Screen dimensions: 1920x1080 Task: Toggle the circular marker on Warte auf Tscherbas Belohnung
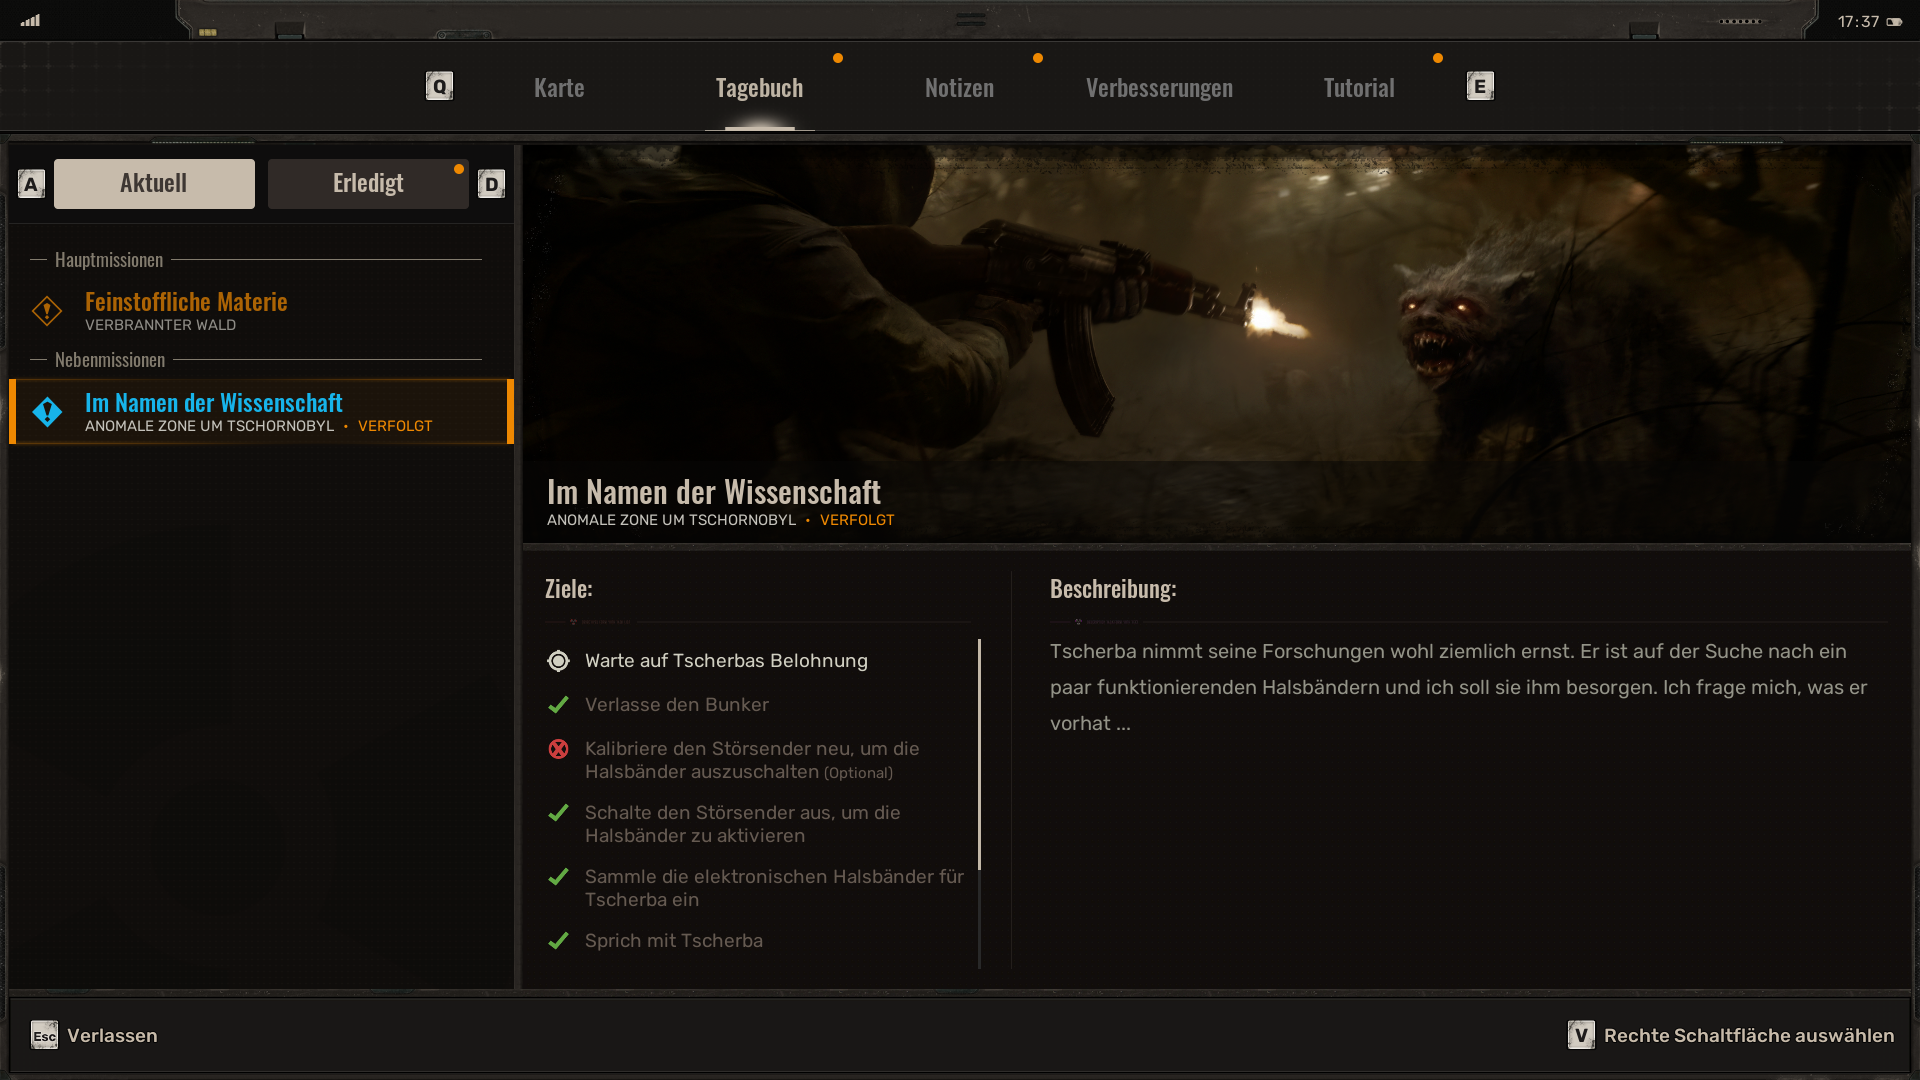pos(559,660)
